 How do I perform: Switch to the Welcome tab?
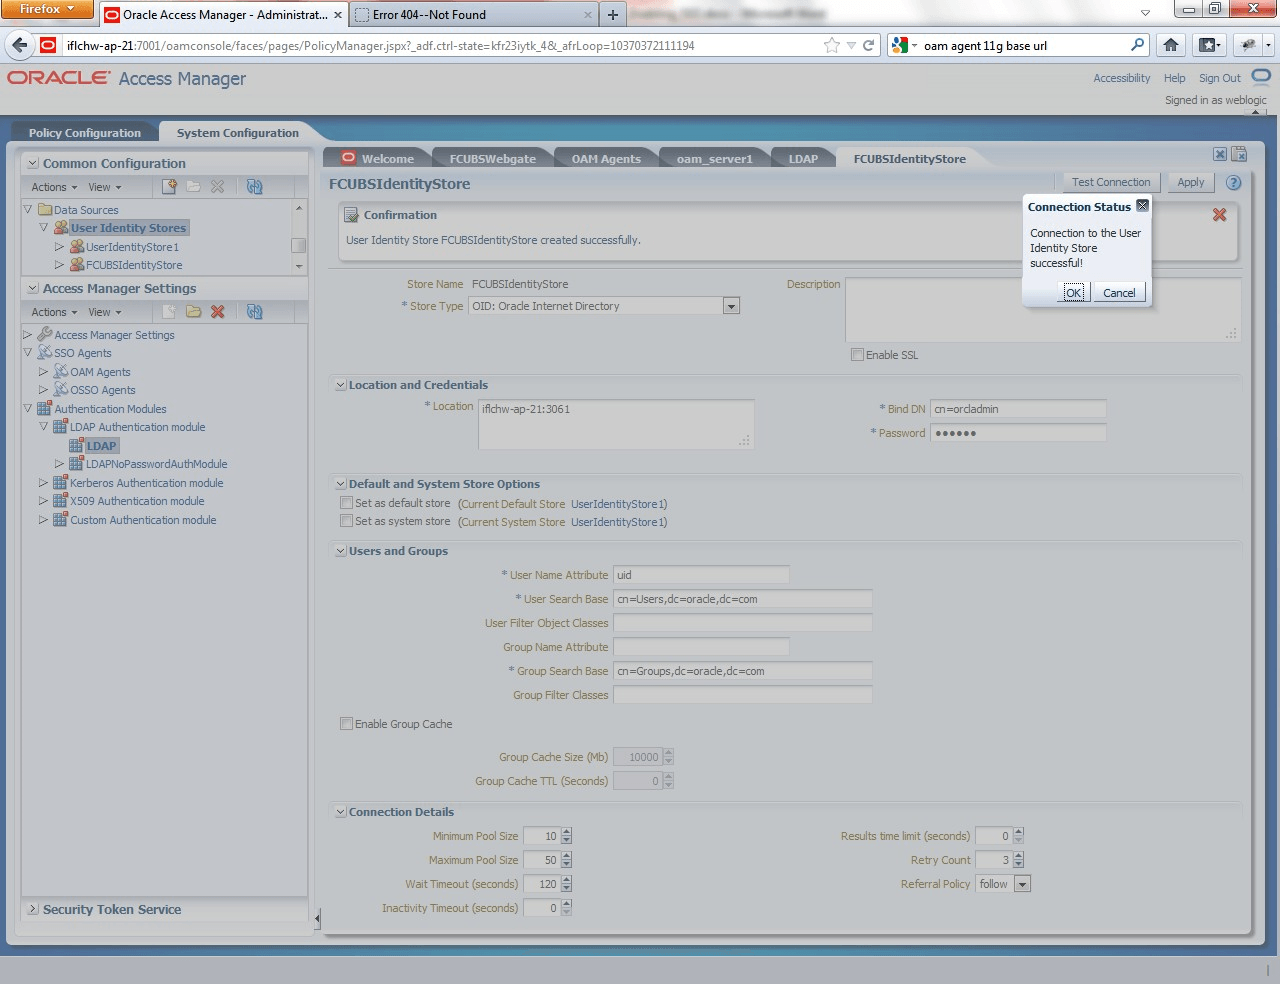(377, 158)
